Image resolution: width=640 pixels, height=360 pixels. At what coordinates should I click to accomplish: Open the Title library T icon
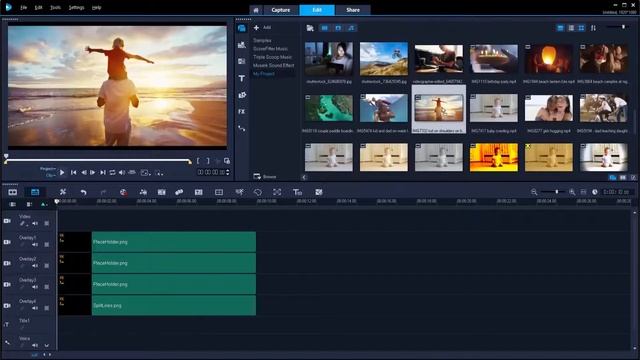pyautogui.click(x=242, y=78)
